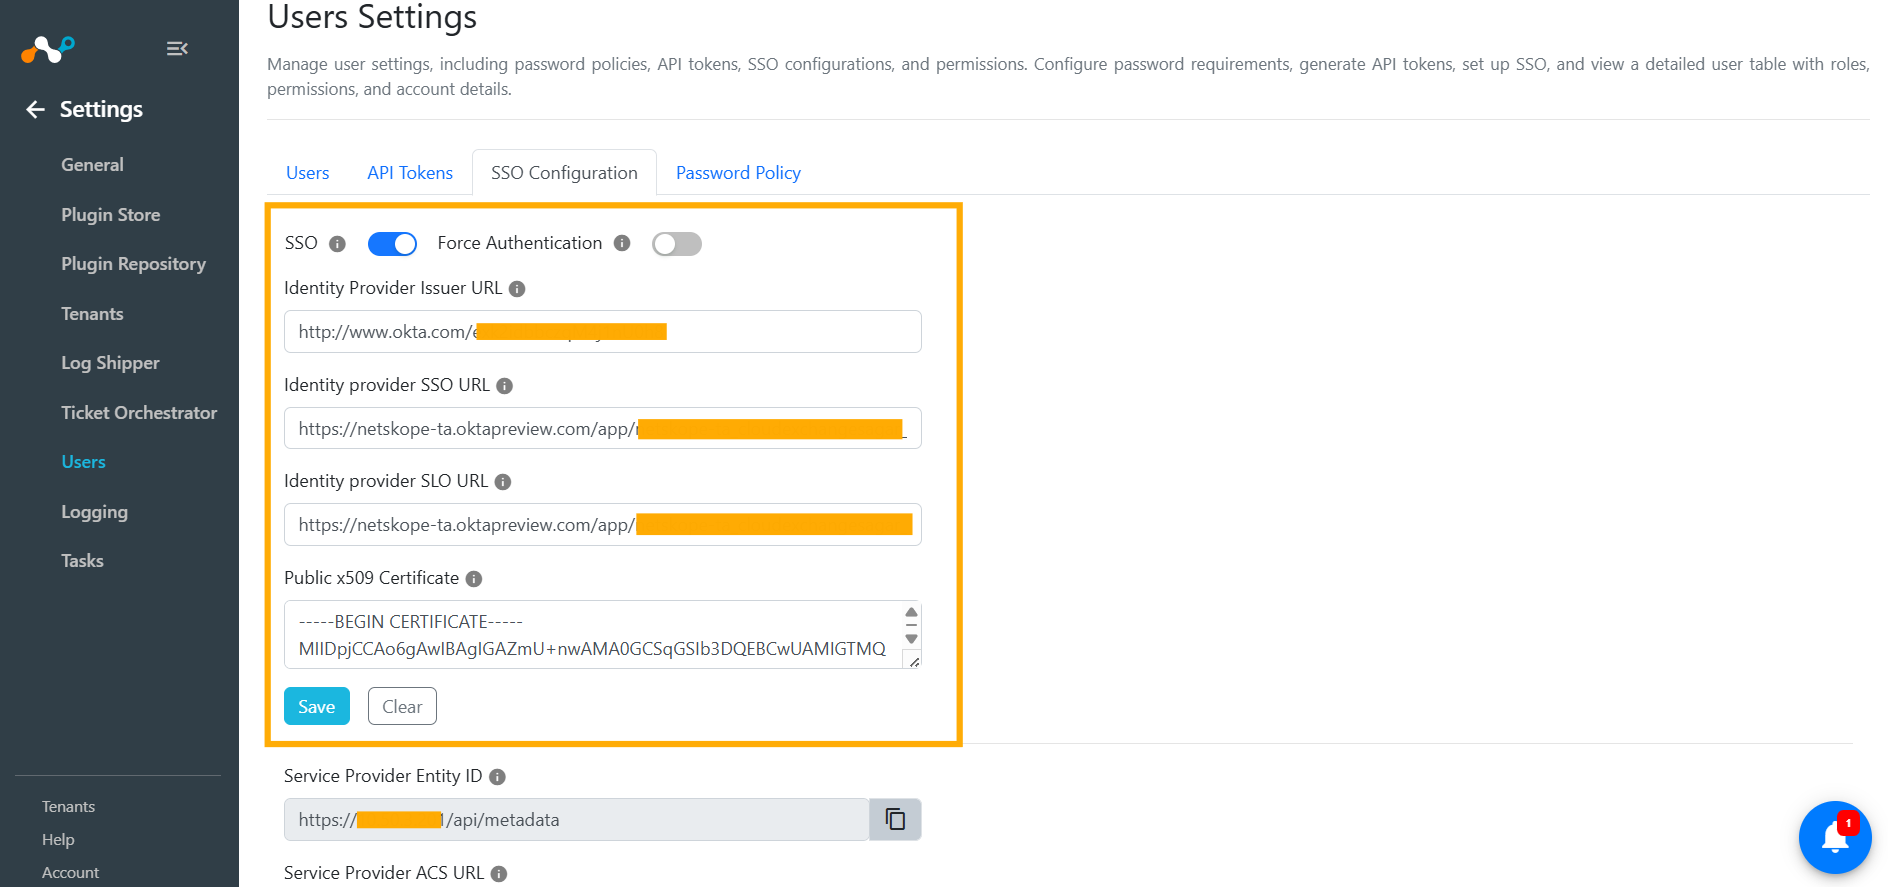The height and width of the screenshot is (887, 1888).
Task: Click the back arrow beside Settings
Action: click(35, 109)
